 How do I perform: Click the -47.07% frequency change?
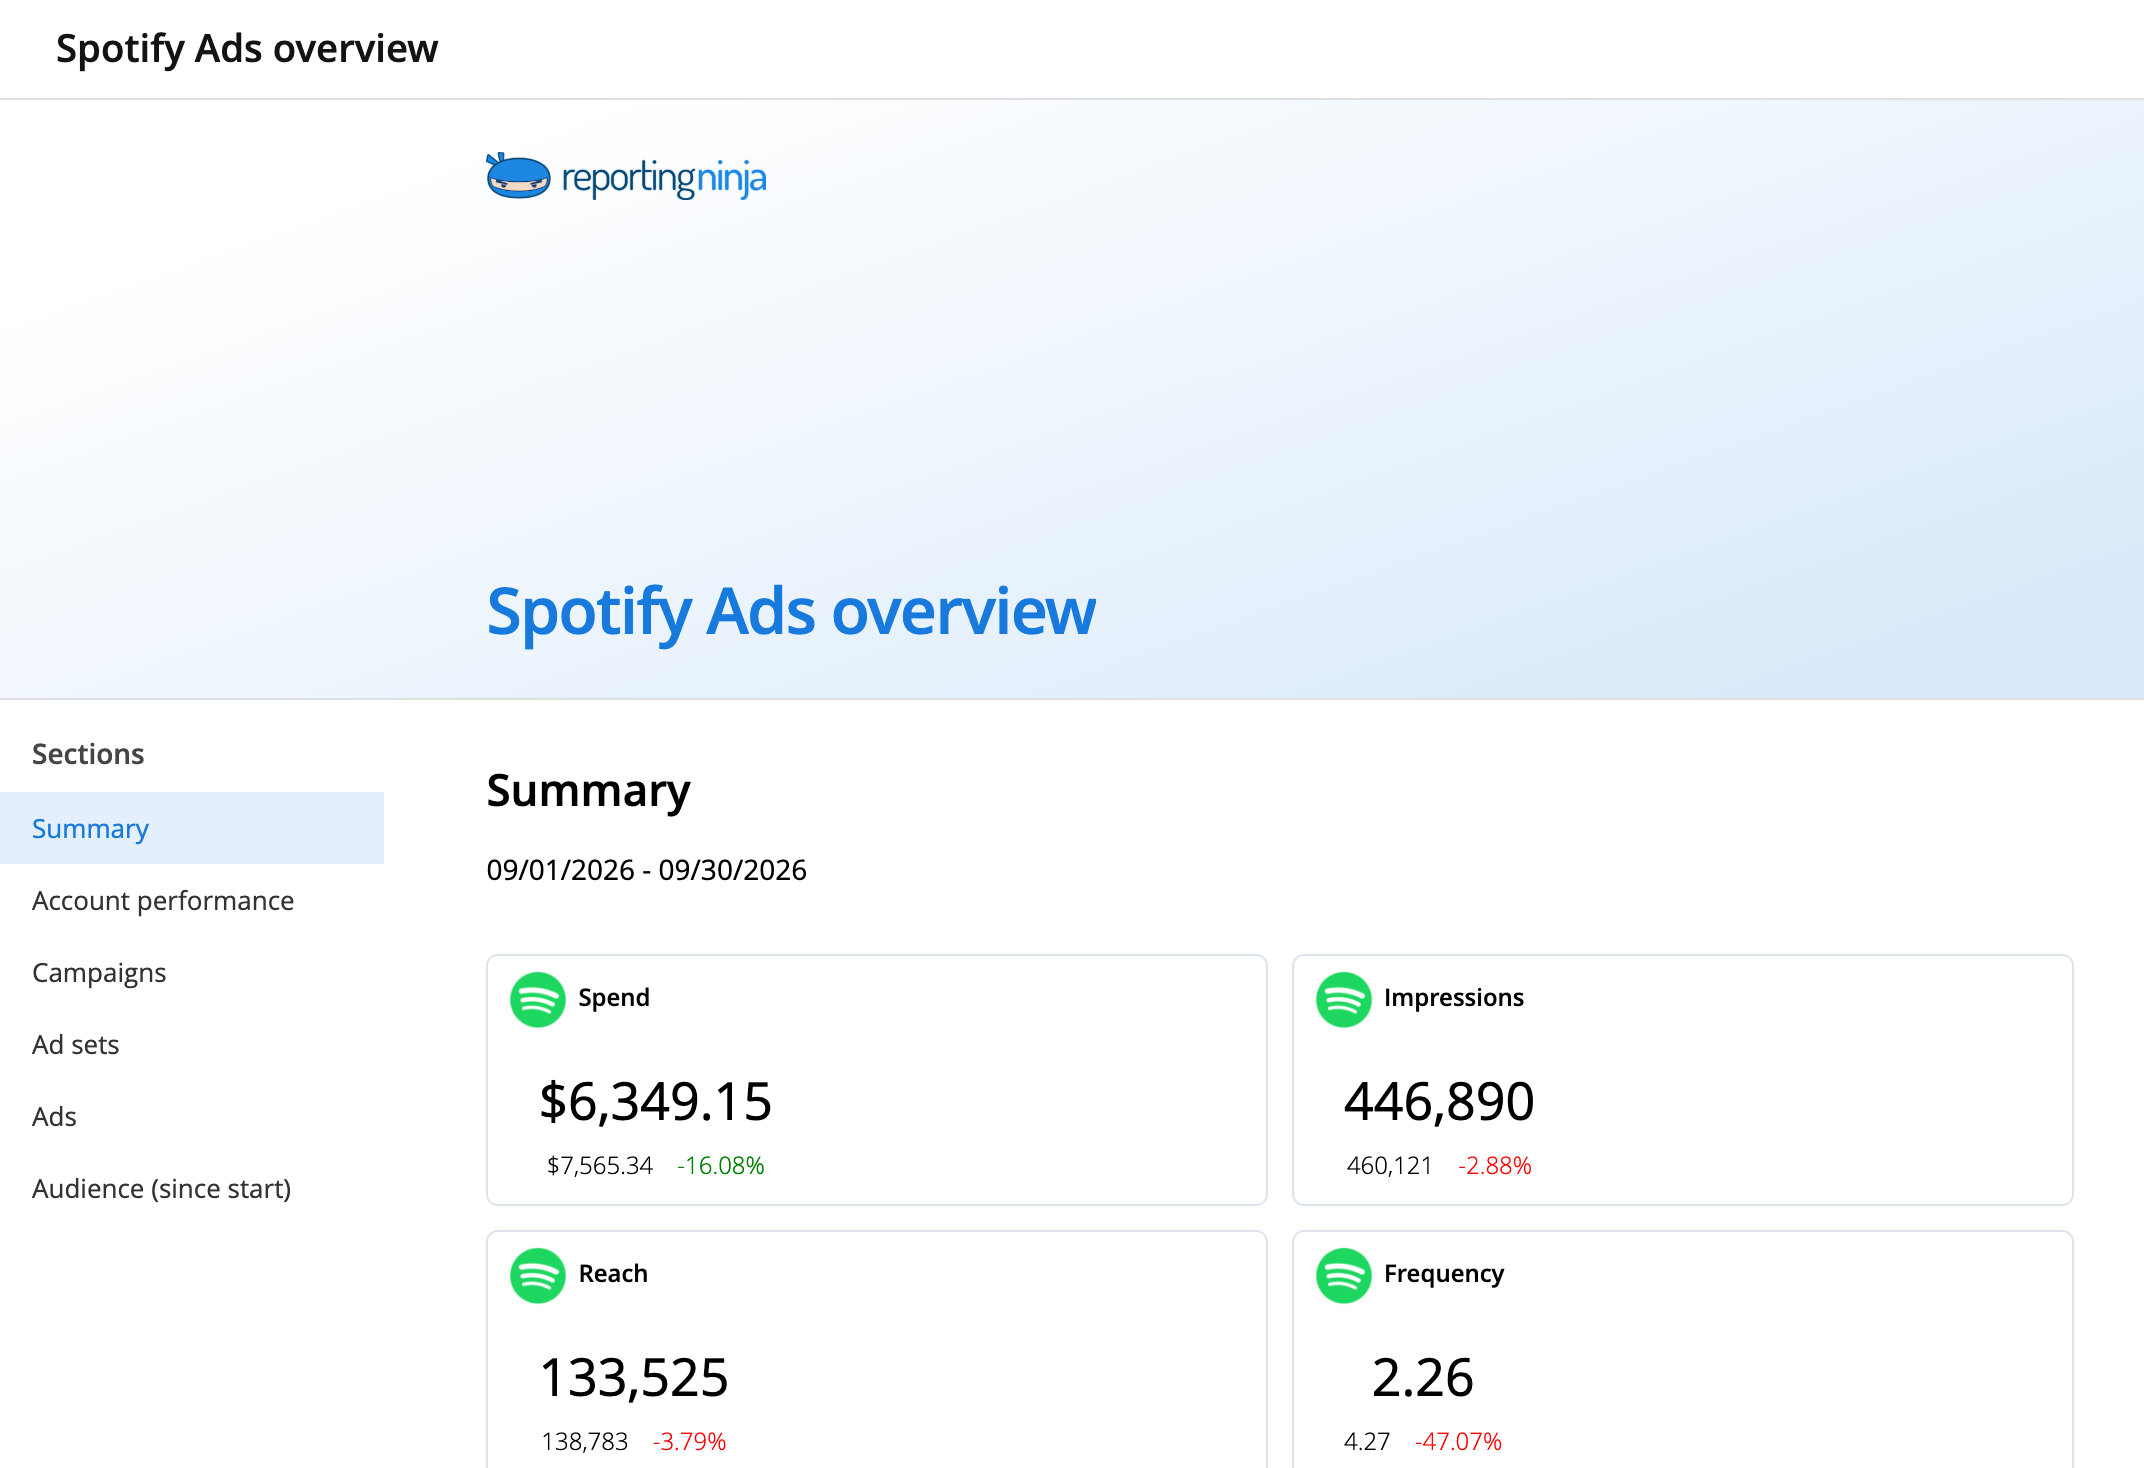click(1459, 1442)
